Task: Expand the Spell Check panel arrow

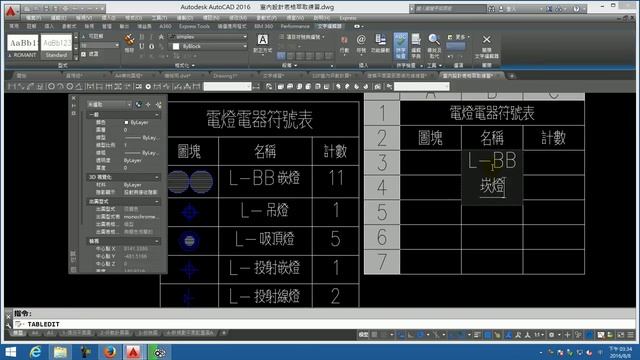Action: click(x=421, y=65)
